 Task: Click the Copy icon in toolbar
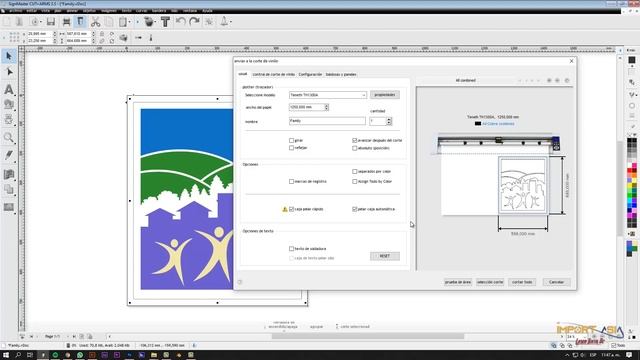[109, 22]
